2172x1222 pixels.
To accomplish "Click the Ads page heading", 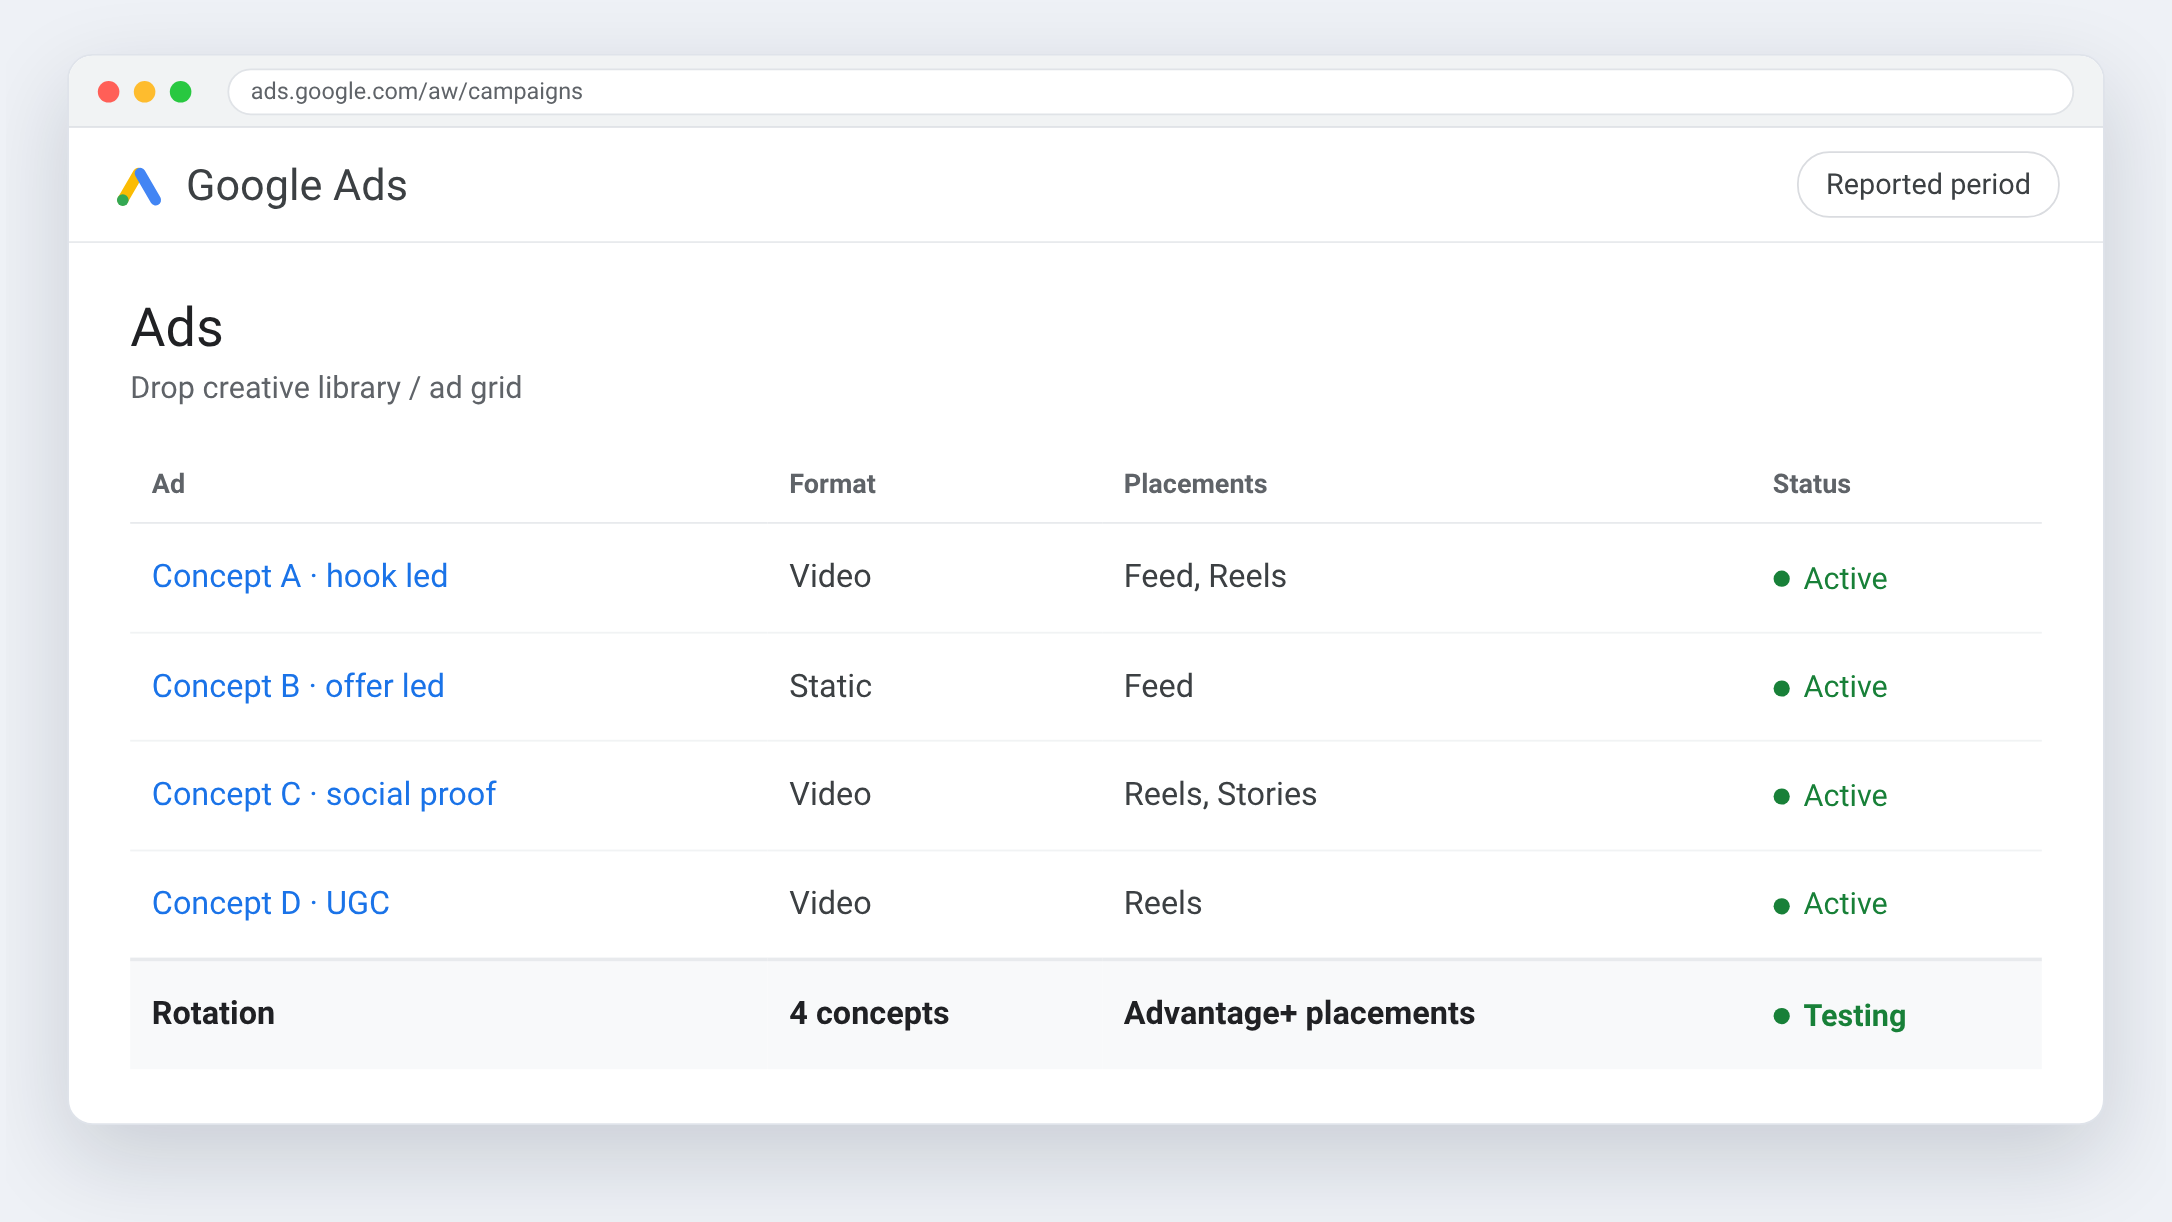I will (x=177, y=328).
